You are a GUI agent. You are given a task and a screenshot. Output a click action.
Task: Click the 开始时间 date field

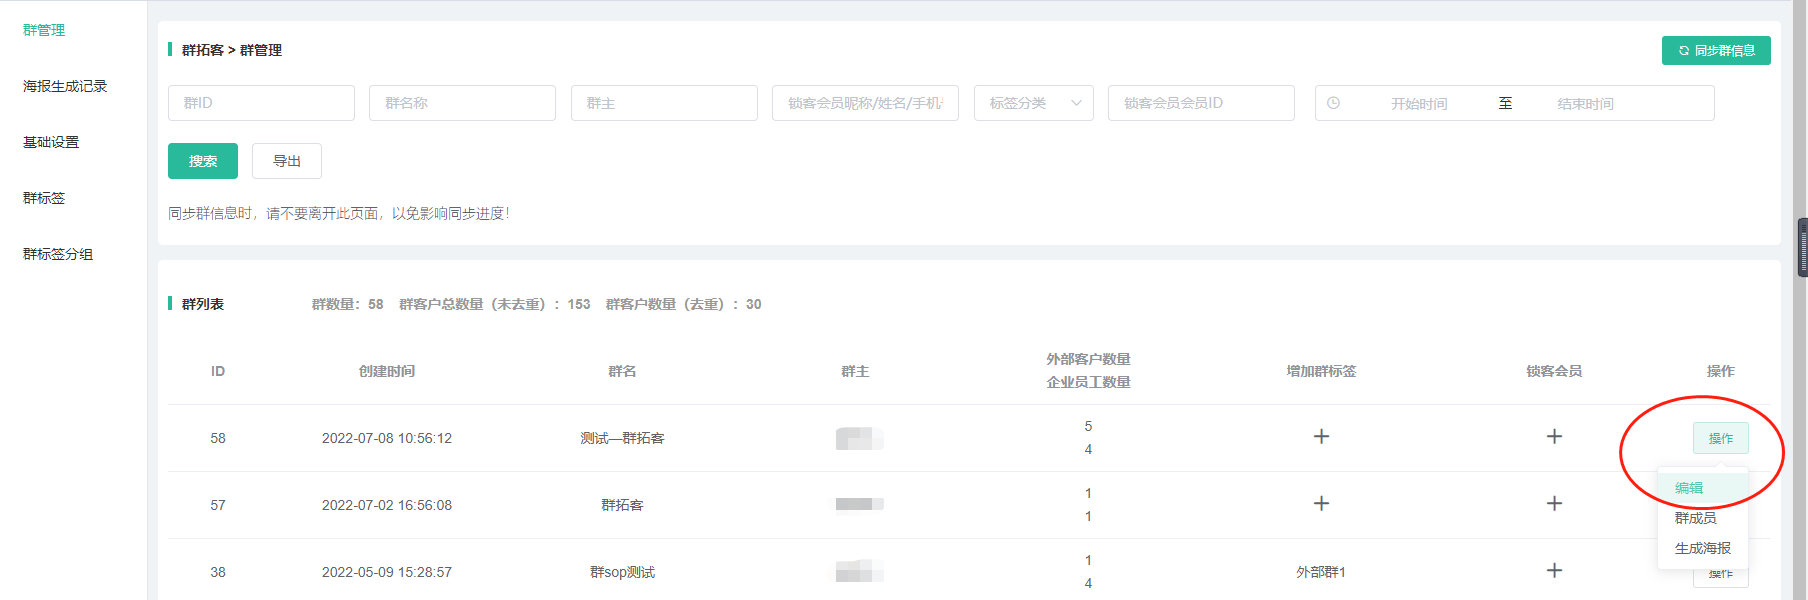click(1418, 104)
